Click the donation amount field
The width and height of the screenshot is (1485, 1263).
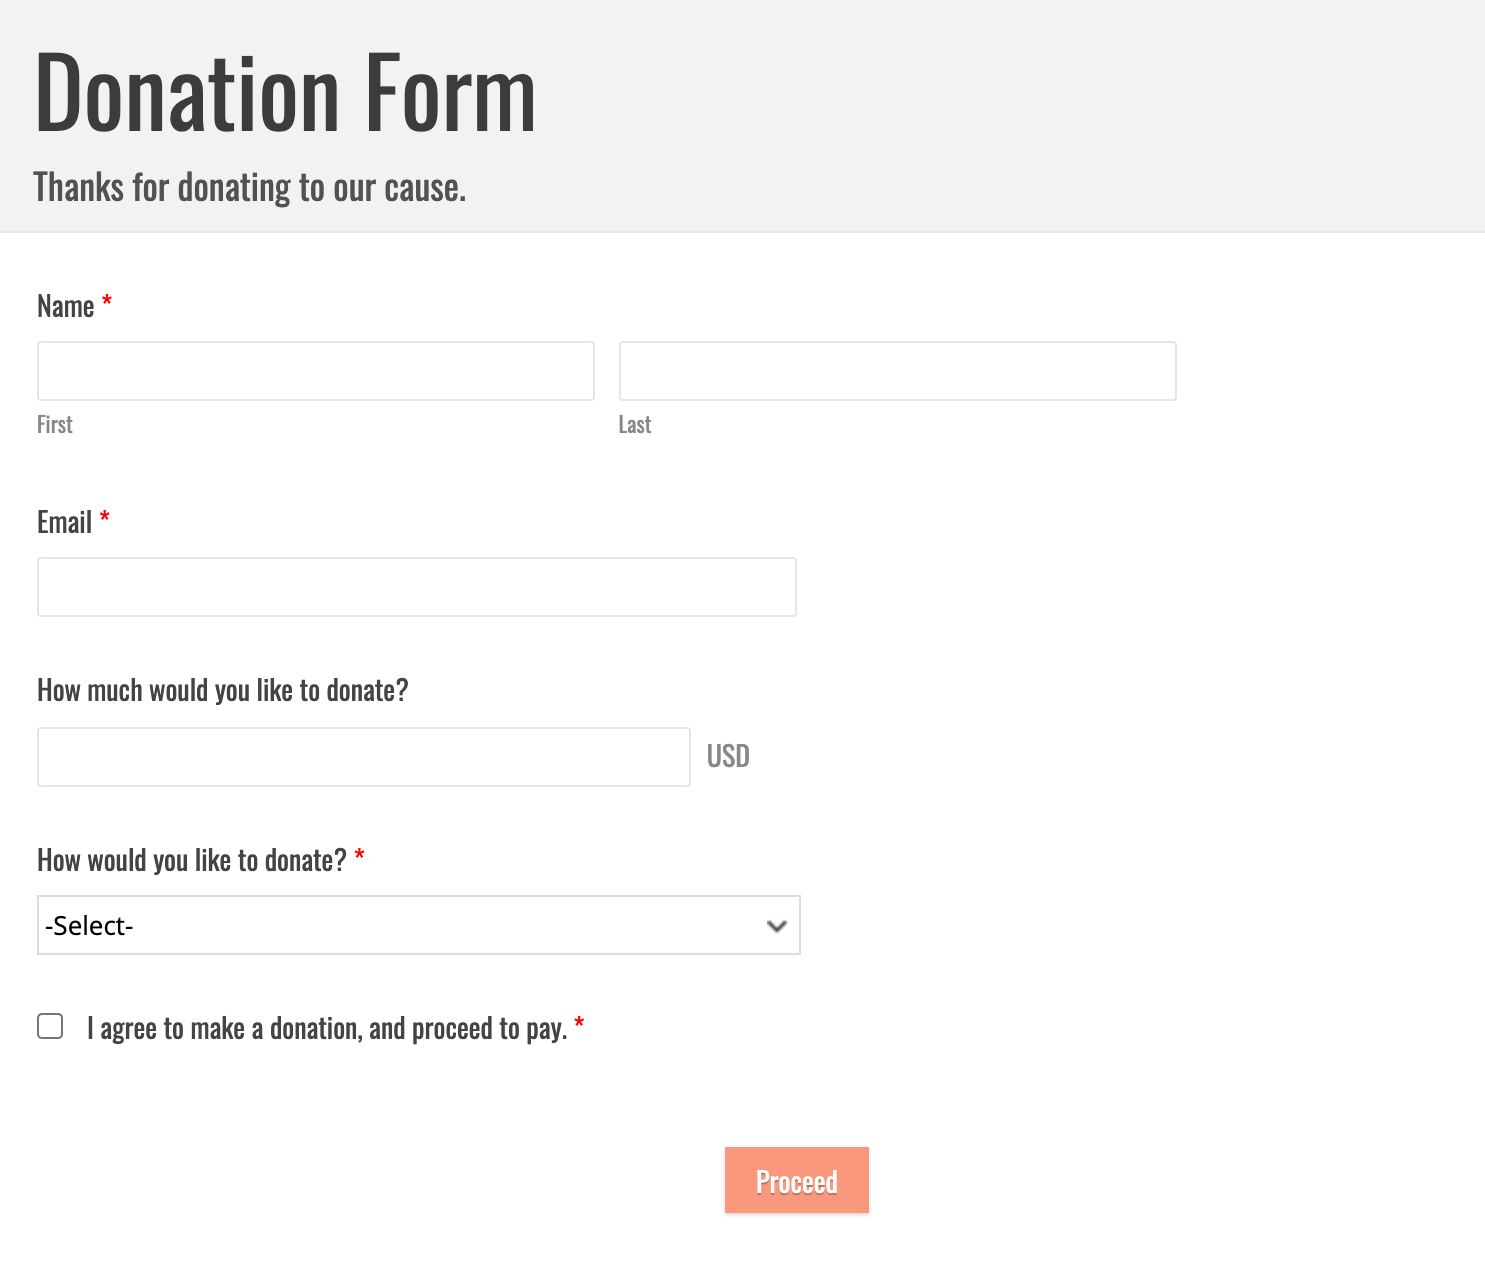point(364,757)
